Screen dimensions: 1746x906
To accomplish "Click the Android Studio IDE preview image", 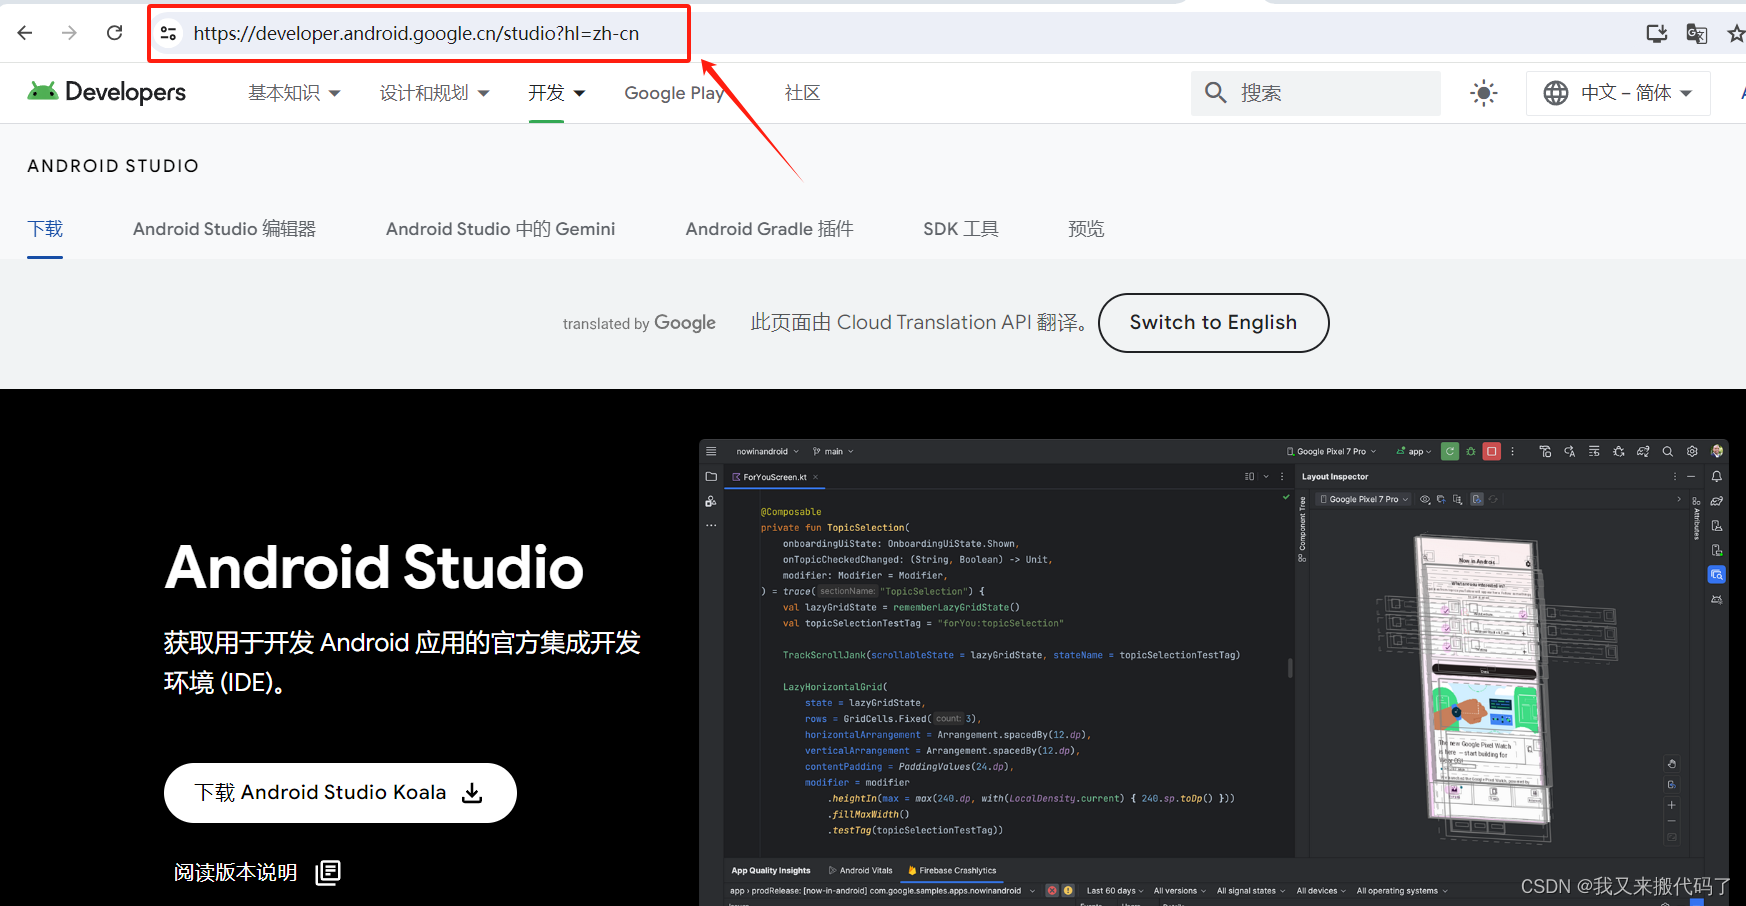I will [x=1214, y=672].
